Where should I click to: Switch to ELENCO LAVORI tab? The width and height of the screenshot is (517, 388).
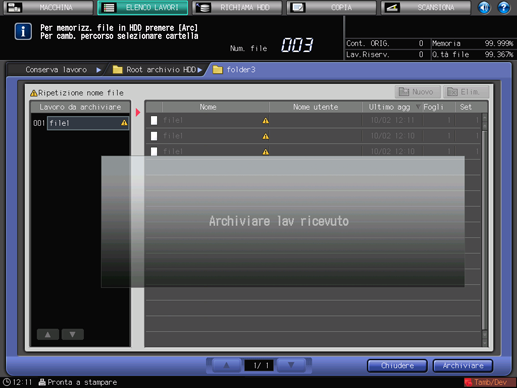tap(143, 7)
